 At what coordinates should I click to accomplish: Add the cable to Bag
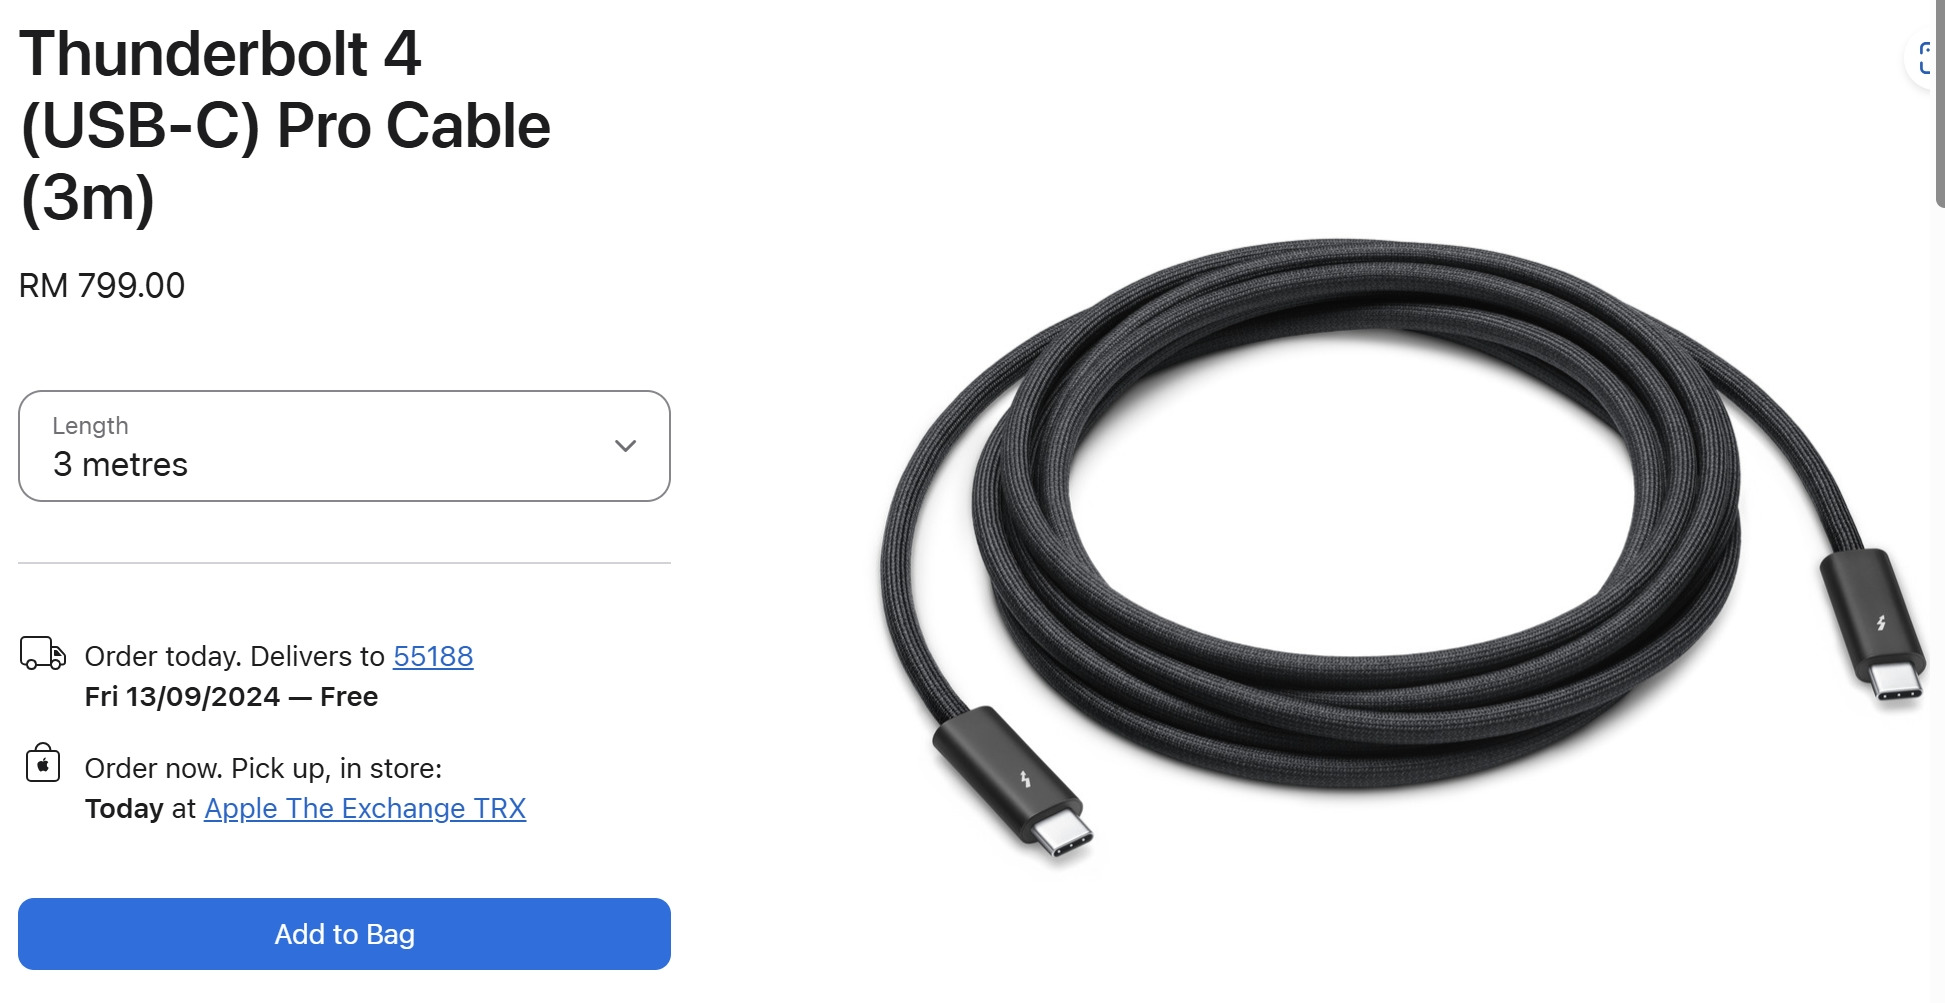coord(344,933)
